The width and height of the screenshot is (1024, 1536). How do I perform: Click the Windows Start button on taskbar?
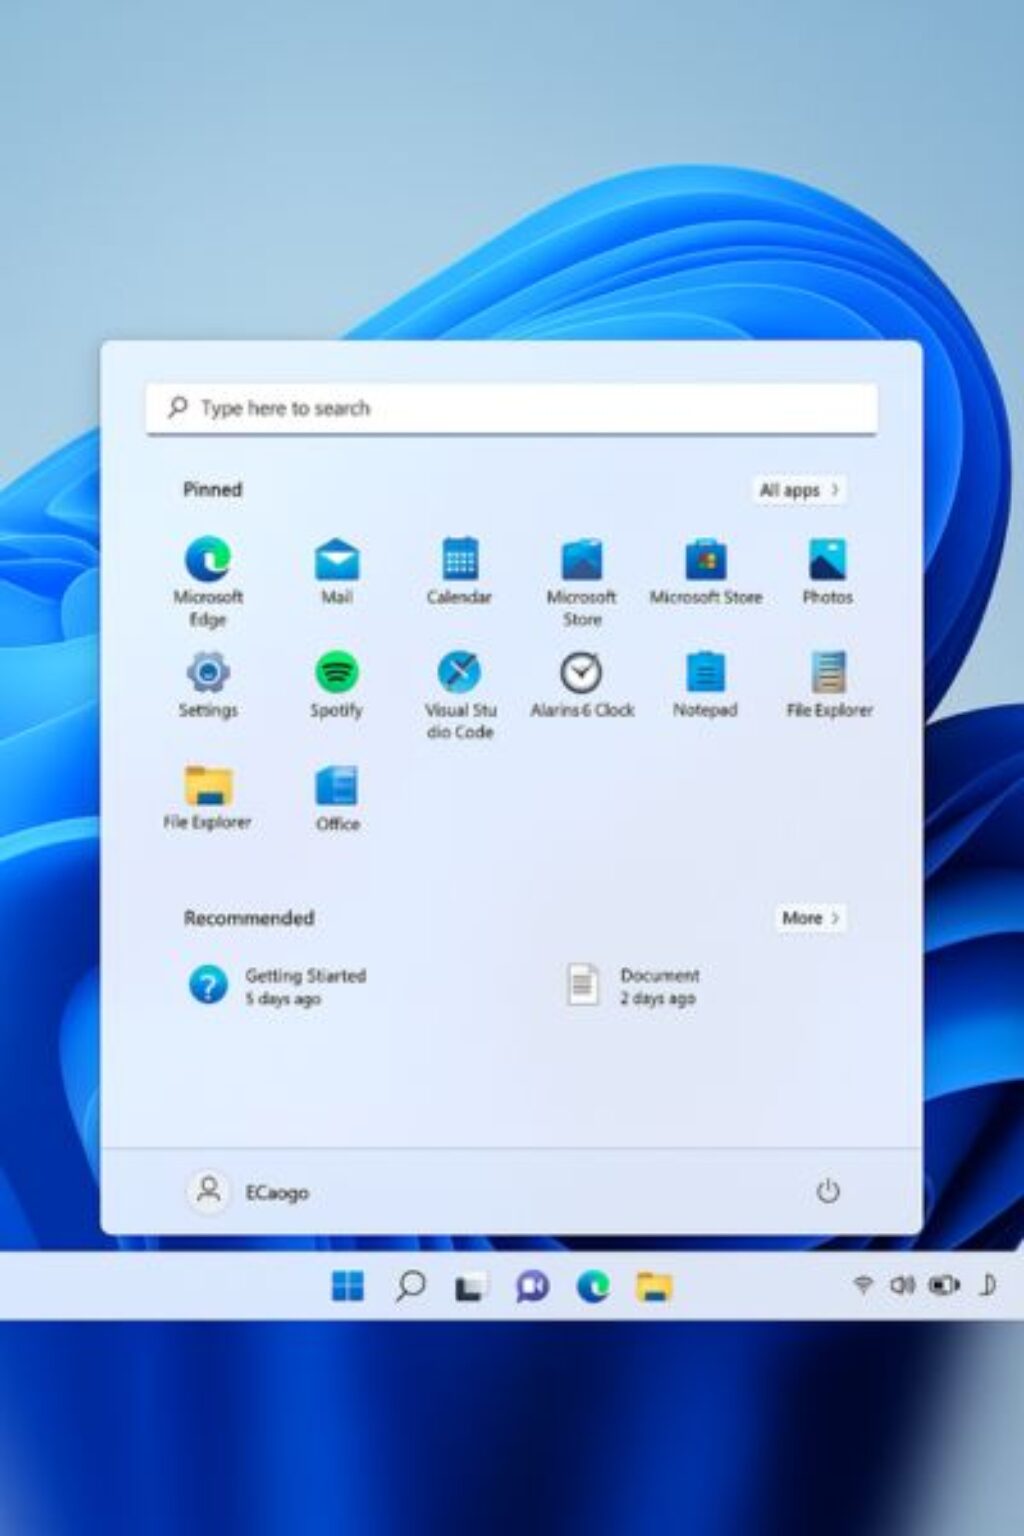(x=347, y=1286)
